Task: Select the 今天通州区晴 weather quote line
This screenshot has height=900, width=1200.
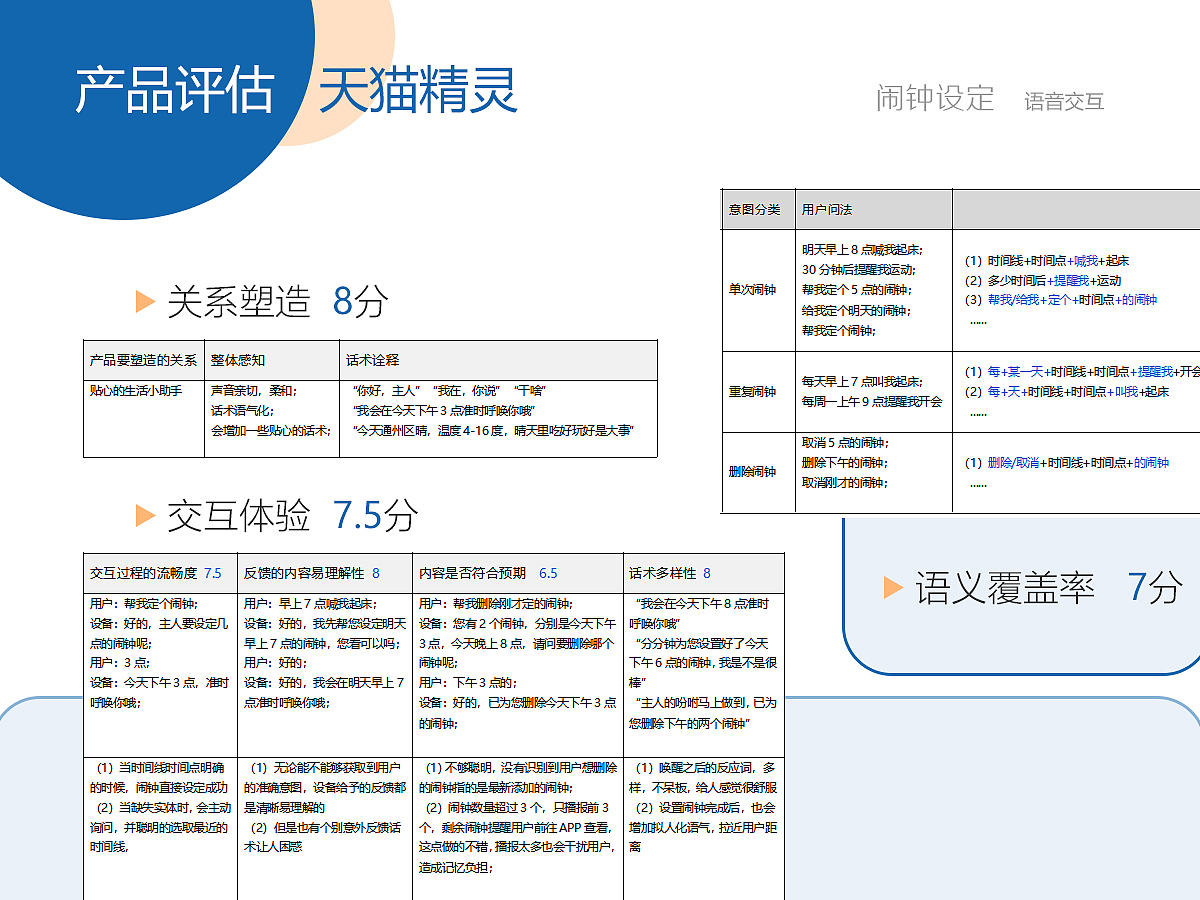Action: click(x=494, y=431)
